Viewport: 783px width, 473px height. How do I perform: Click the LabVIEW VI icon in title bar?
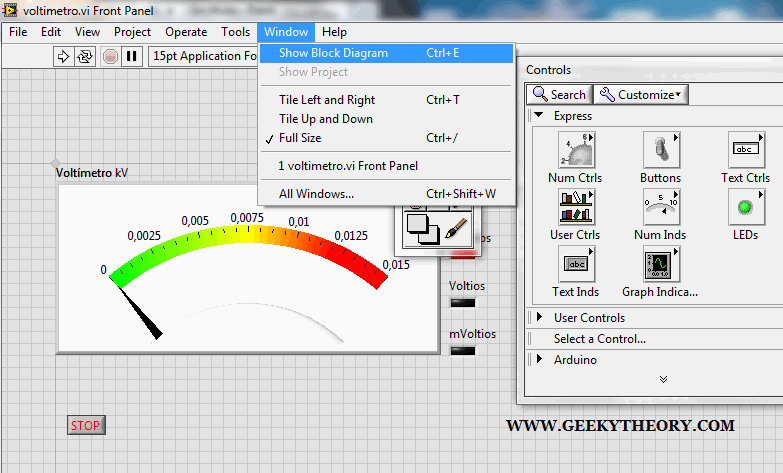pos(9,10)
